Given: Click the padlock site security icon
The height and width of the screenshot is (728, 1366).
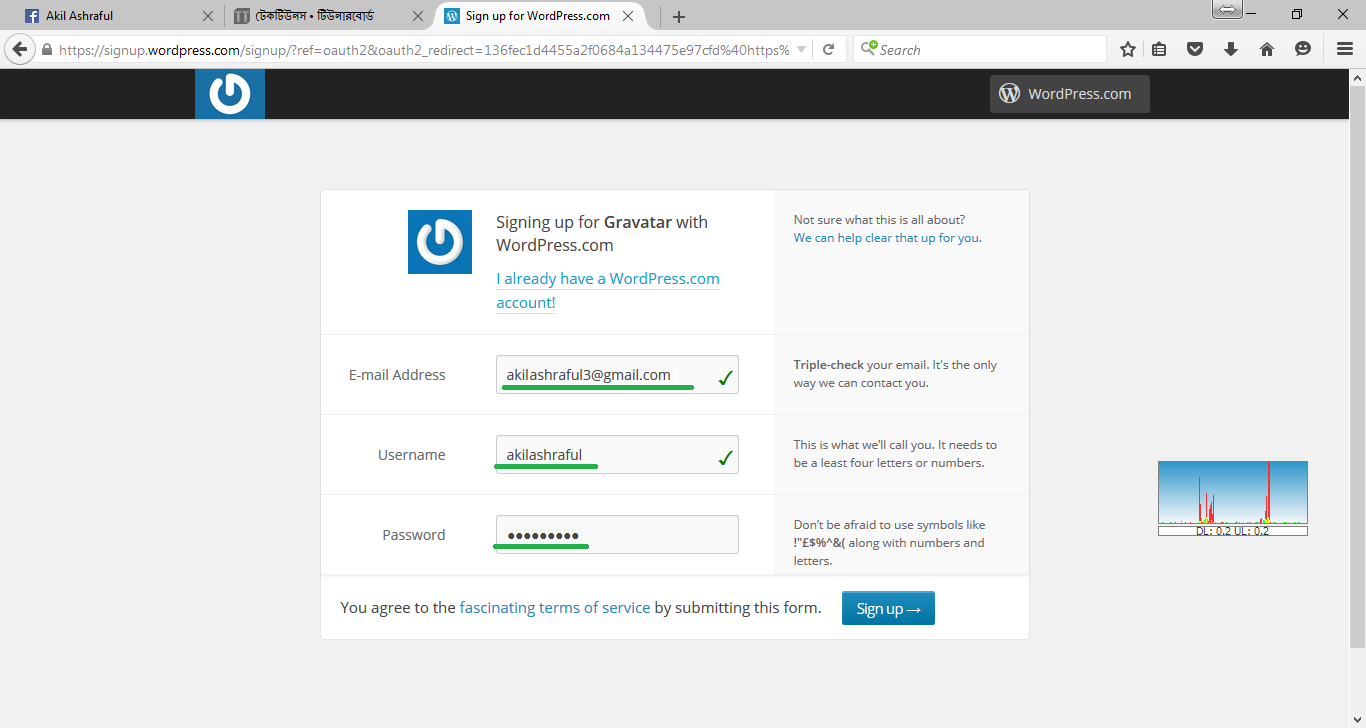Looking at the screenshot, I should (x=46, y=49).
